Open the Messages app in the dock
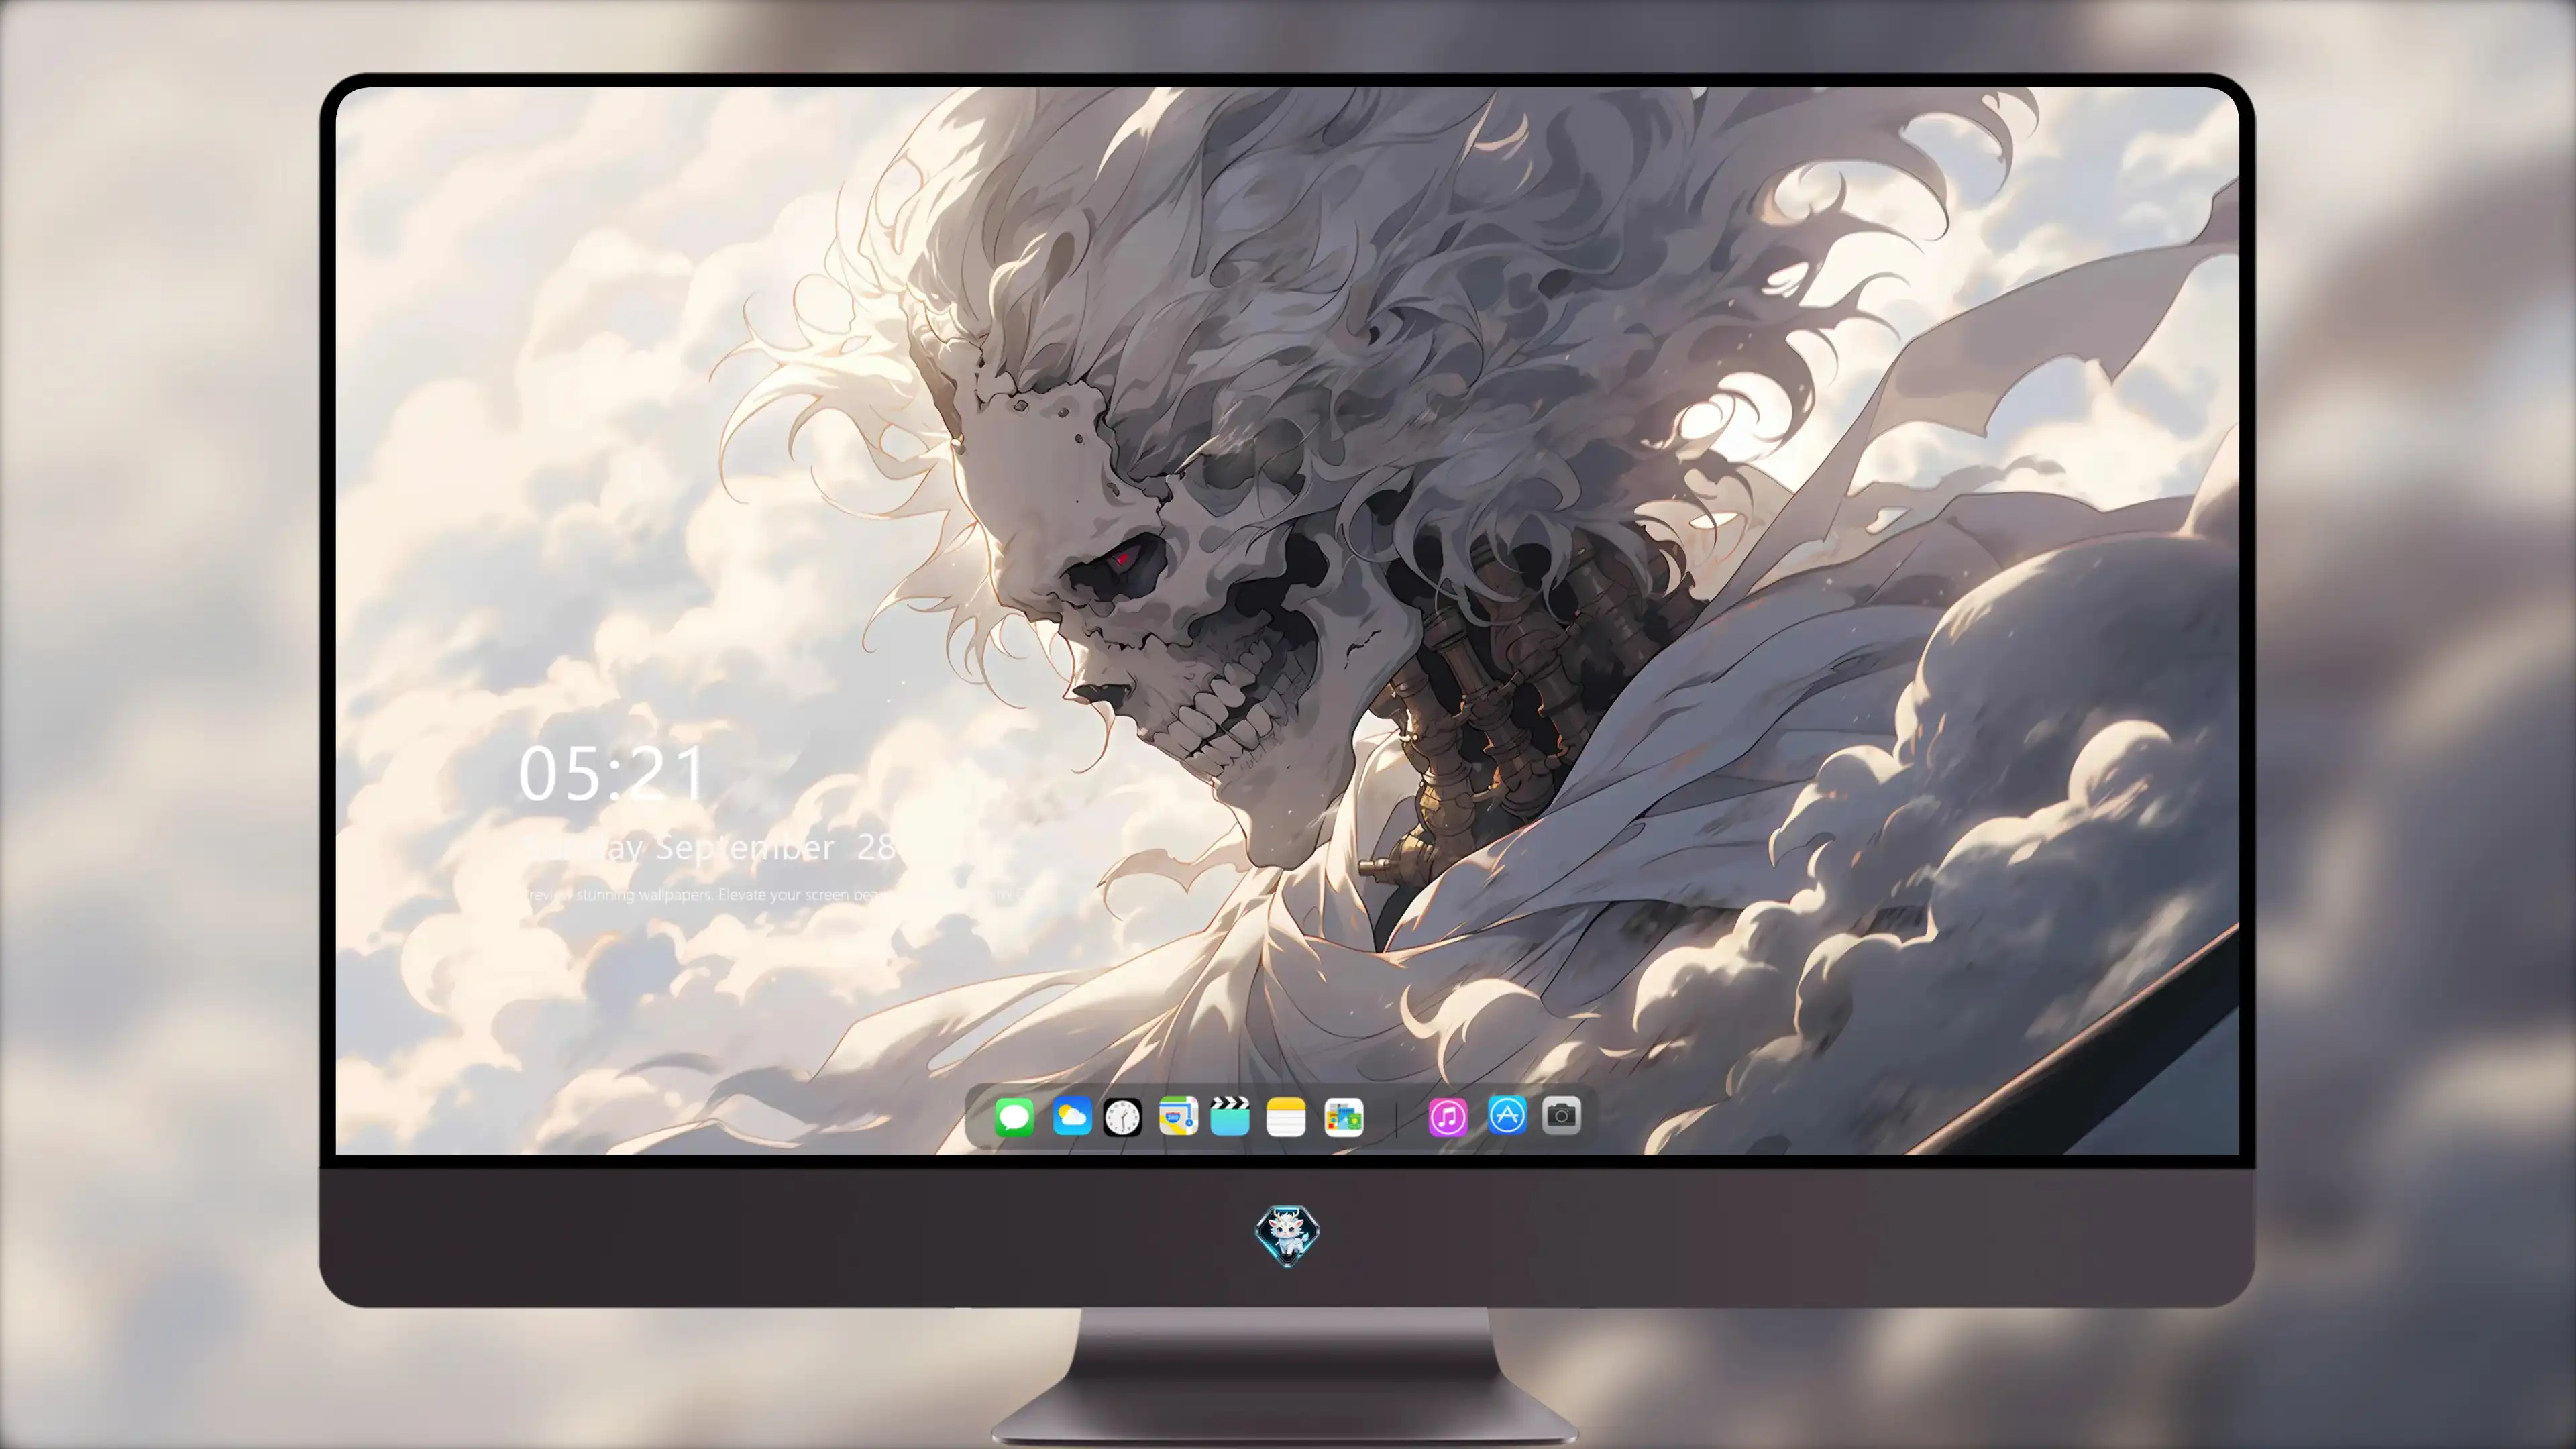This screenshot has height=1449, width=2576. 1014,1117
